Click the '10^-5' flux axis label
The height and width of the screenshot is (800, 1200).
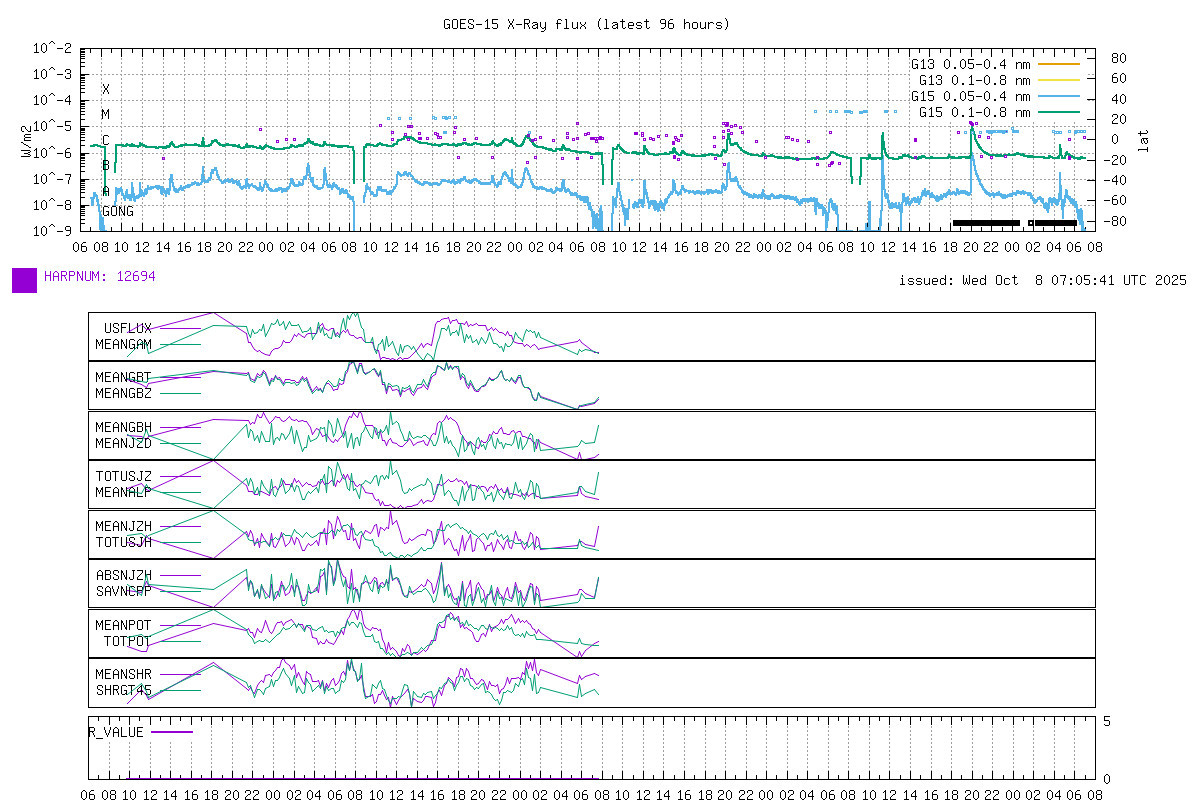click(x=52, y=126)
